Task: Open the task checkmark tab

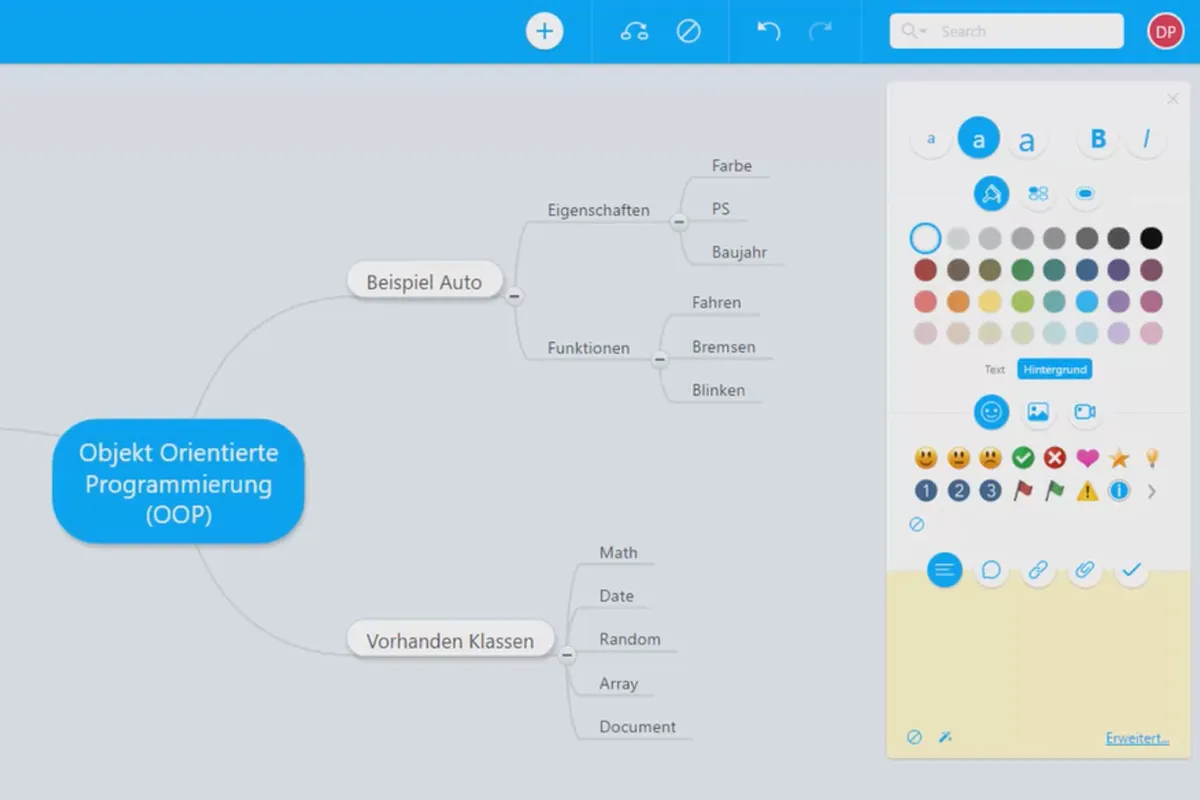Action: pos(1131,570)
